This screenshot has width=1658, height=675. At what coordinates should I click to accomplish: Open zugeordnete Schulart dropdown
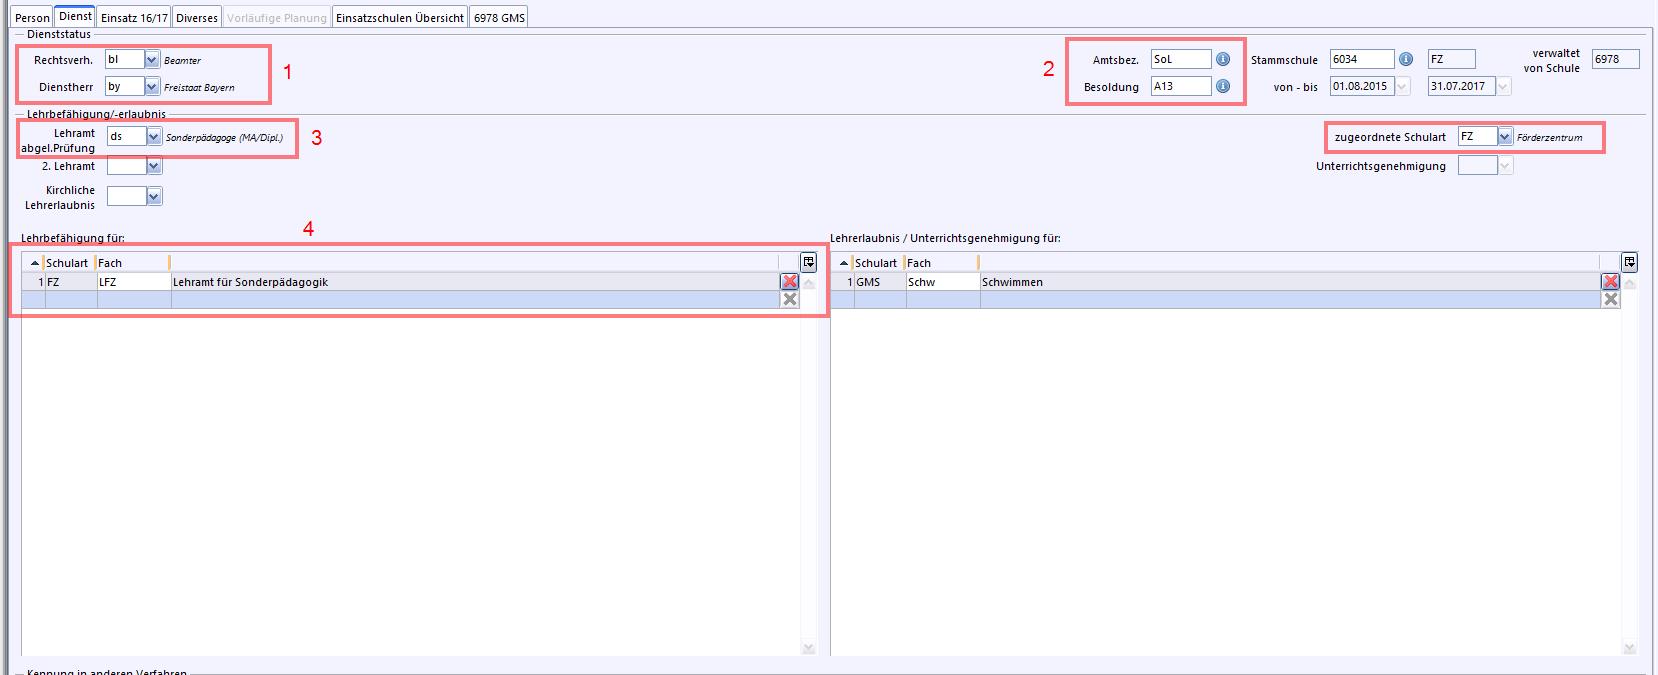tap(1505, 136)
